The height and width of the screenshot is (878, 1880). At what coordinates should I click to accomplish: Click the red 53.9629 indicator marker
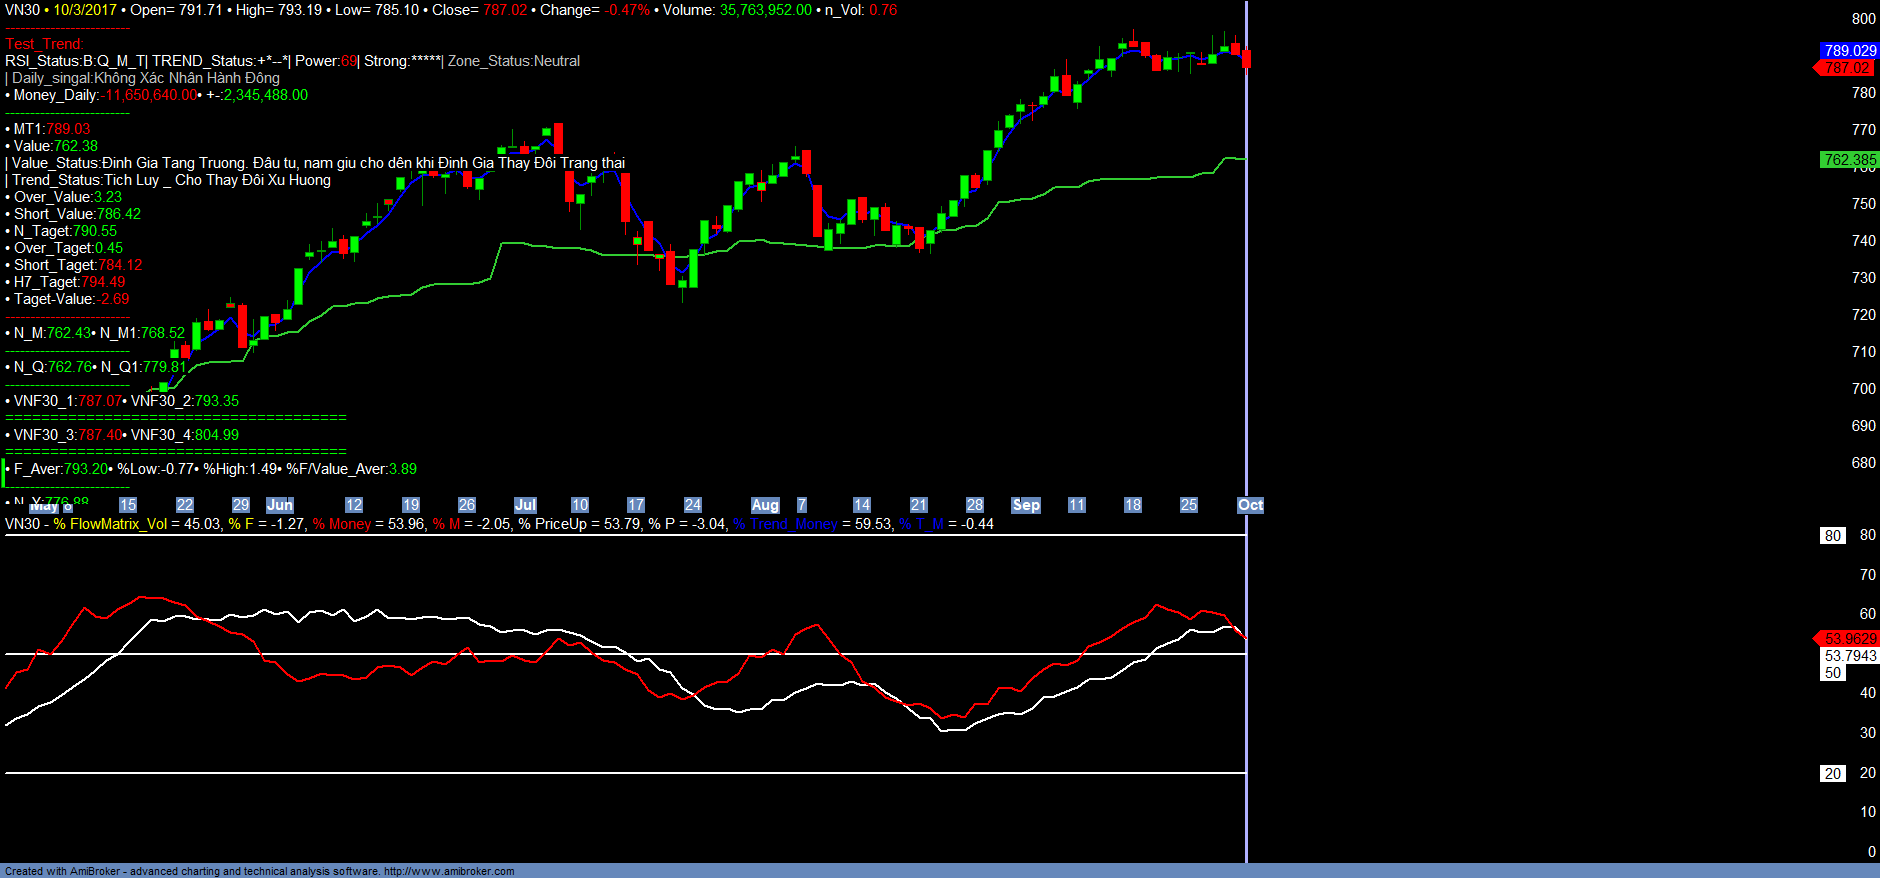[1849, 638]
